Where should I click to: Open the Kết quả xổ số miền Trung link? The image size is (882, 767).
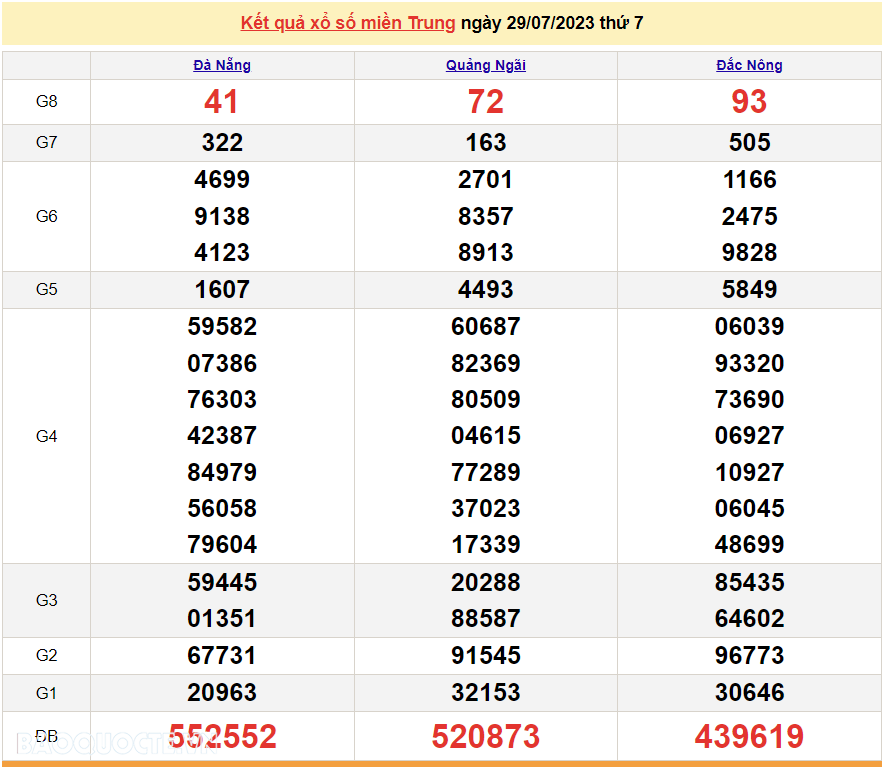(x=347, y=23)
